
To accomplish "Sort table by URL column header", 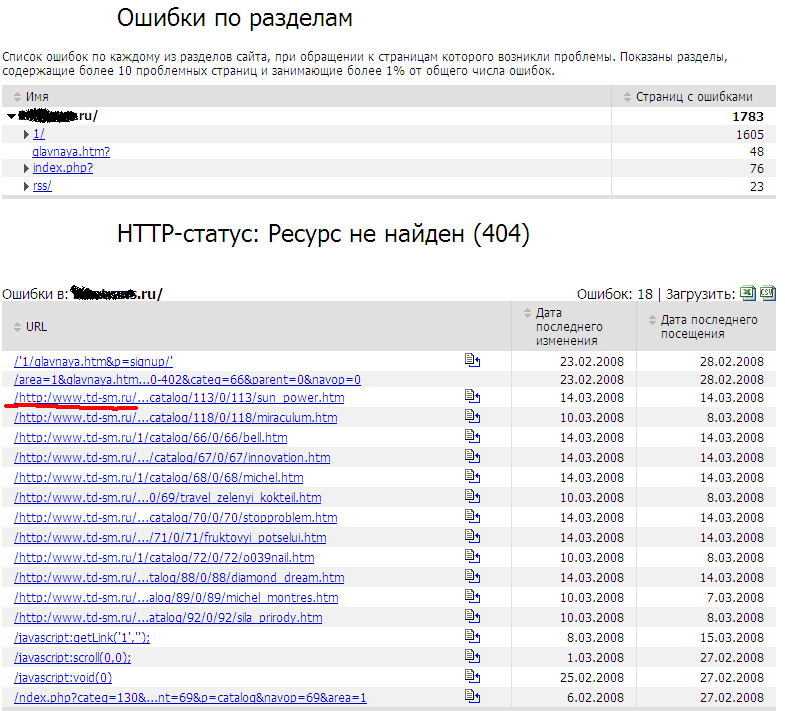I will coord(36,326).
